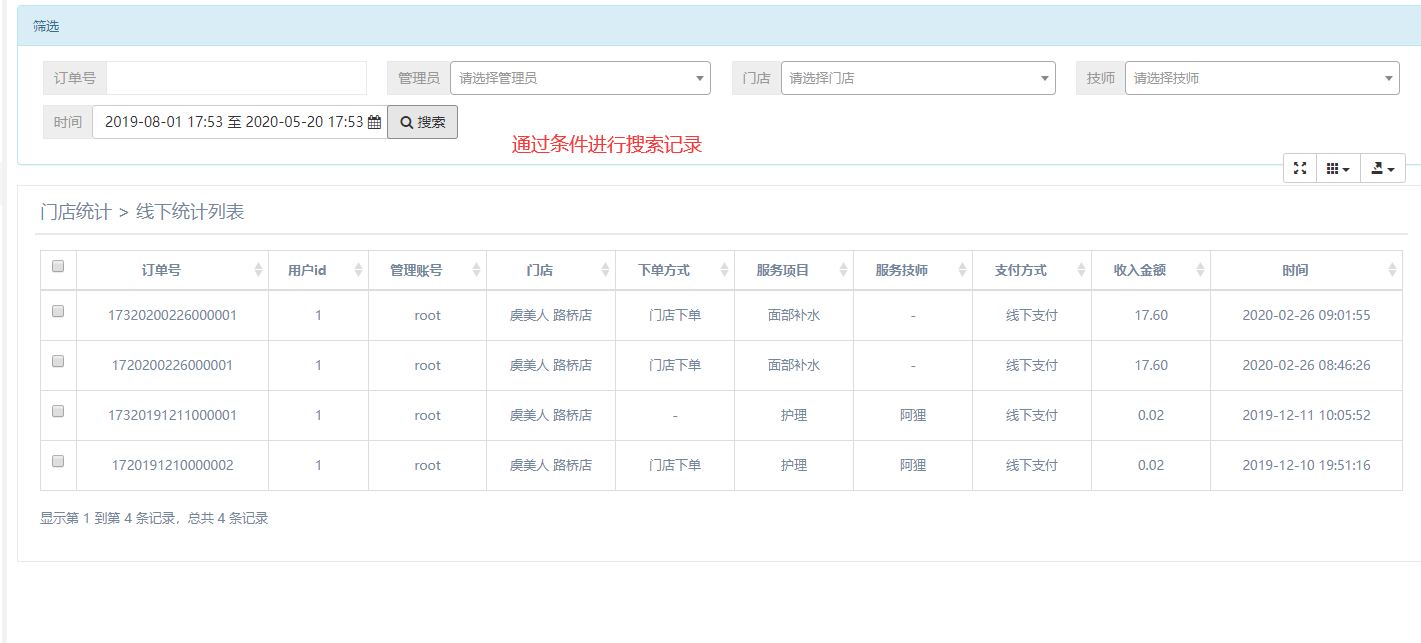
Task: Open the 请选择技师 dropdown
Action: [1262, 78]
